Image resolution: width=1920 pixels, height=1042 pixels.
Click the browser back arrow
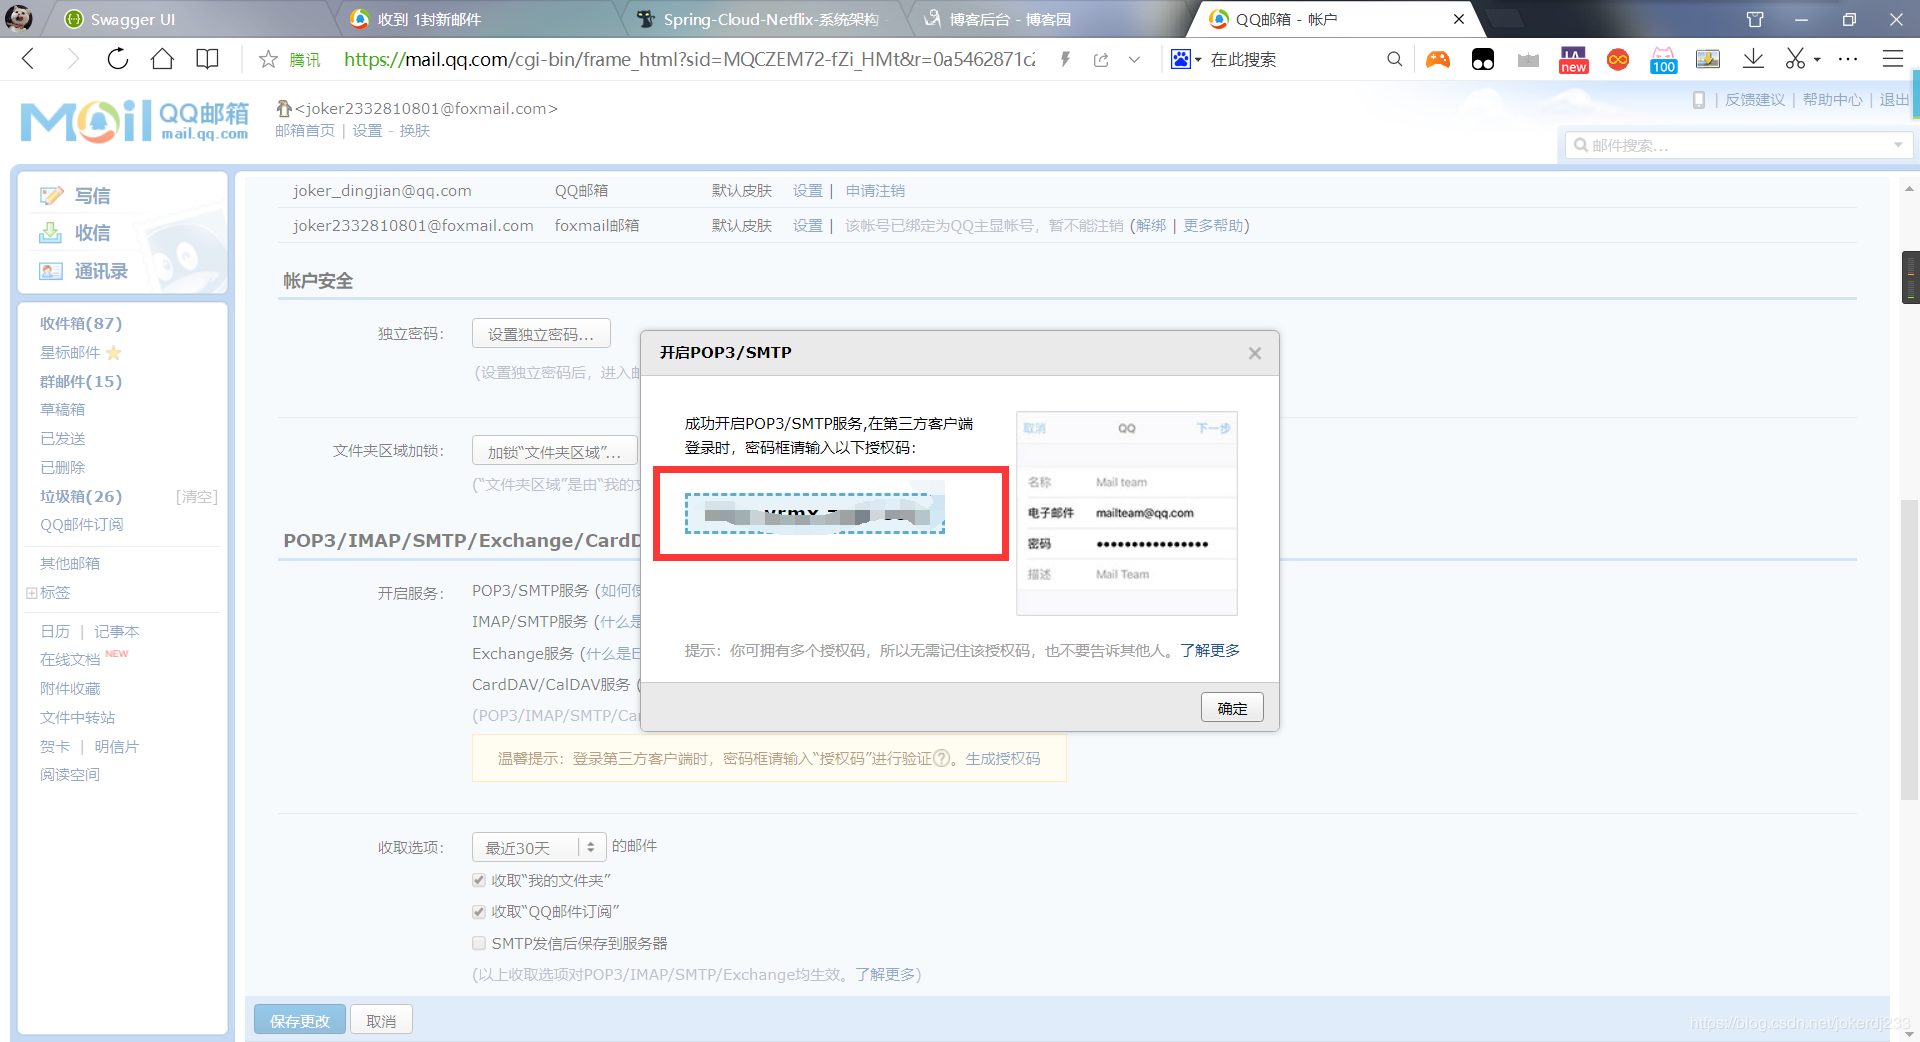(28, 59)
